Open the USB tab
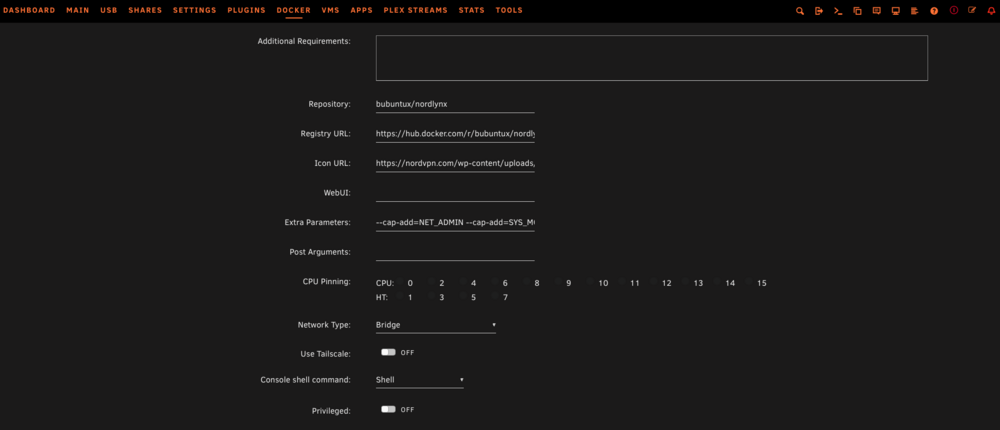1000x430 pixels. coord(109,10)
